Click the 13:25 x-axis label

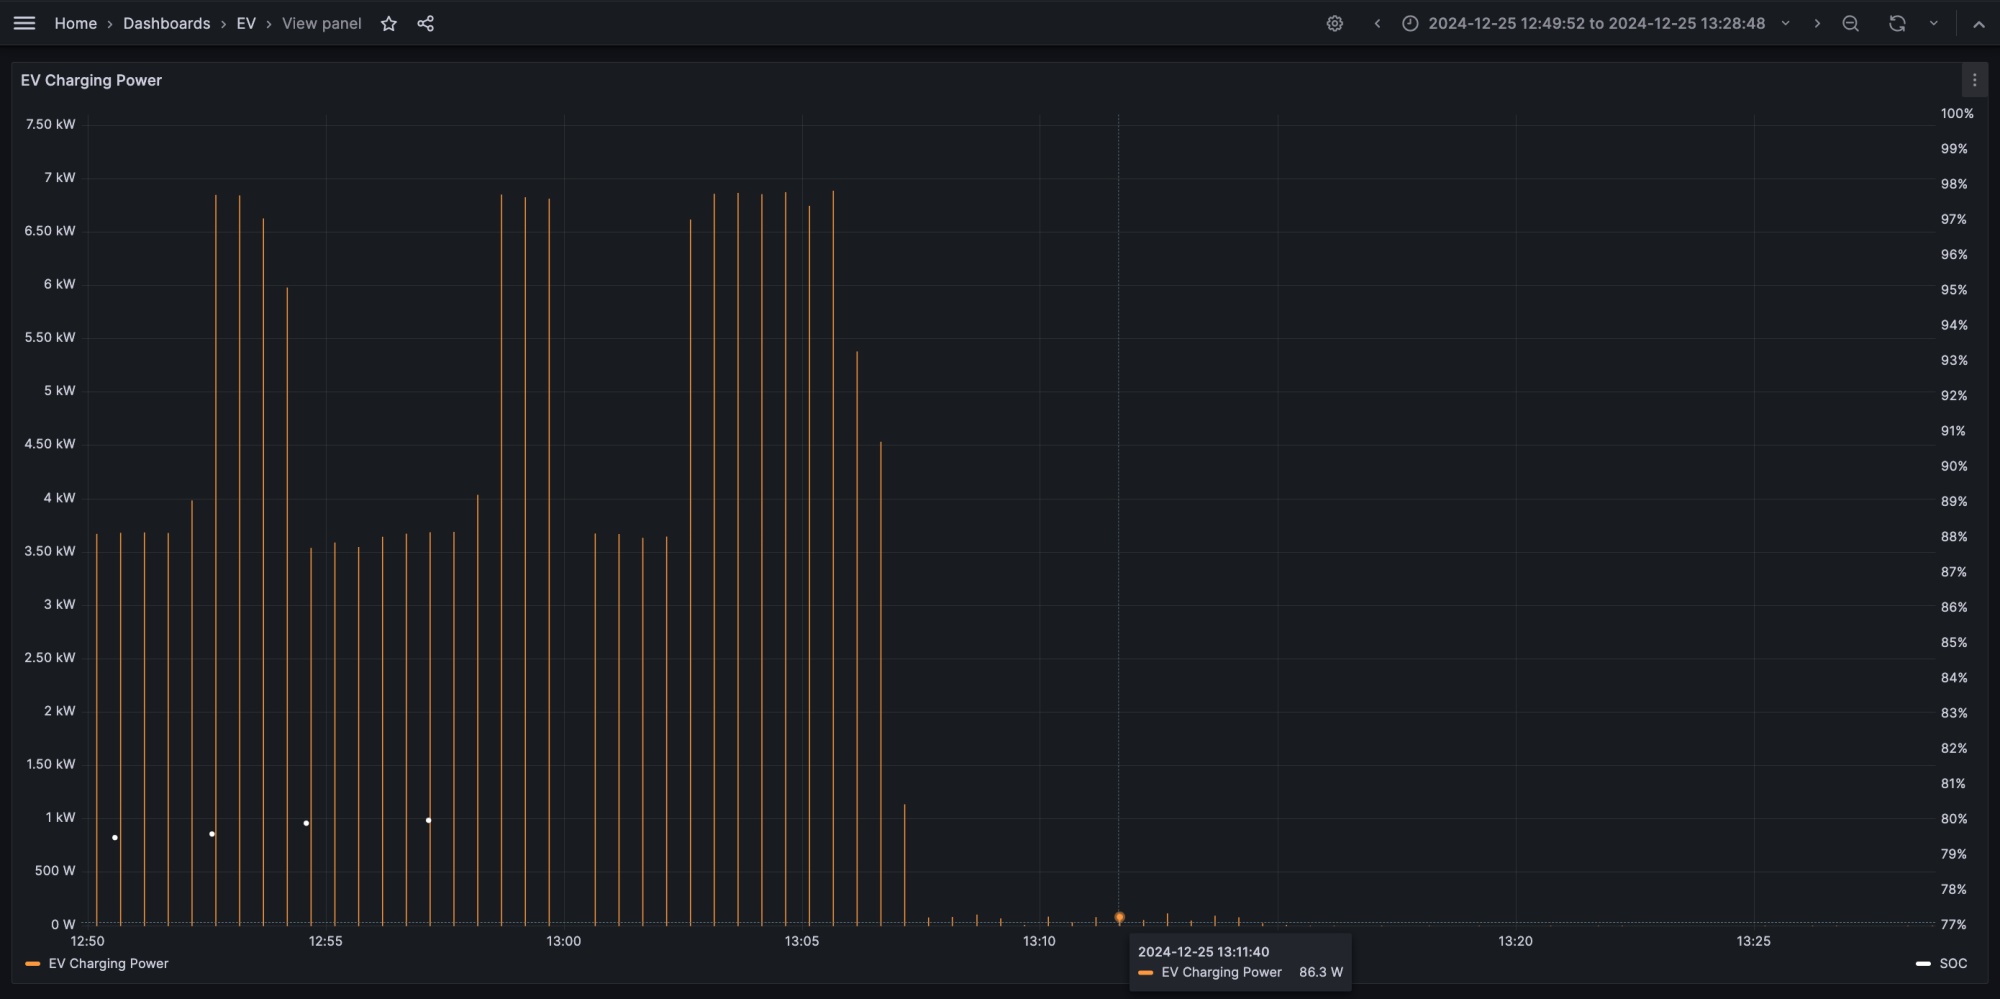[1753, 941]
